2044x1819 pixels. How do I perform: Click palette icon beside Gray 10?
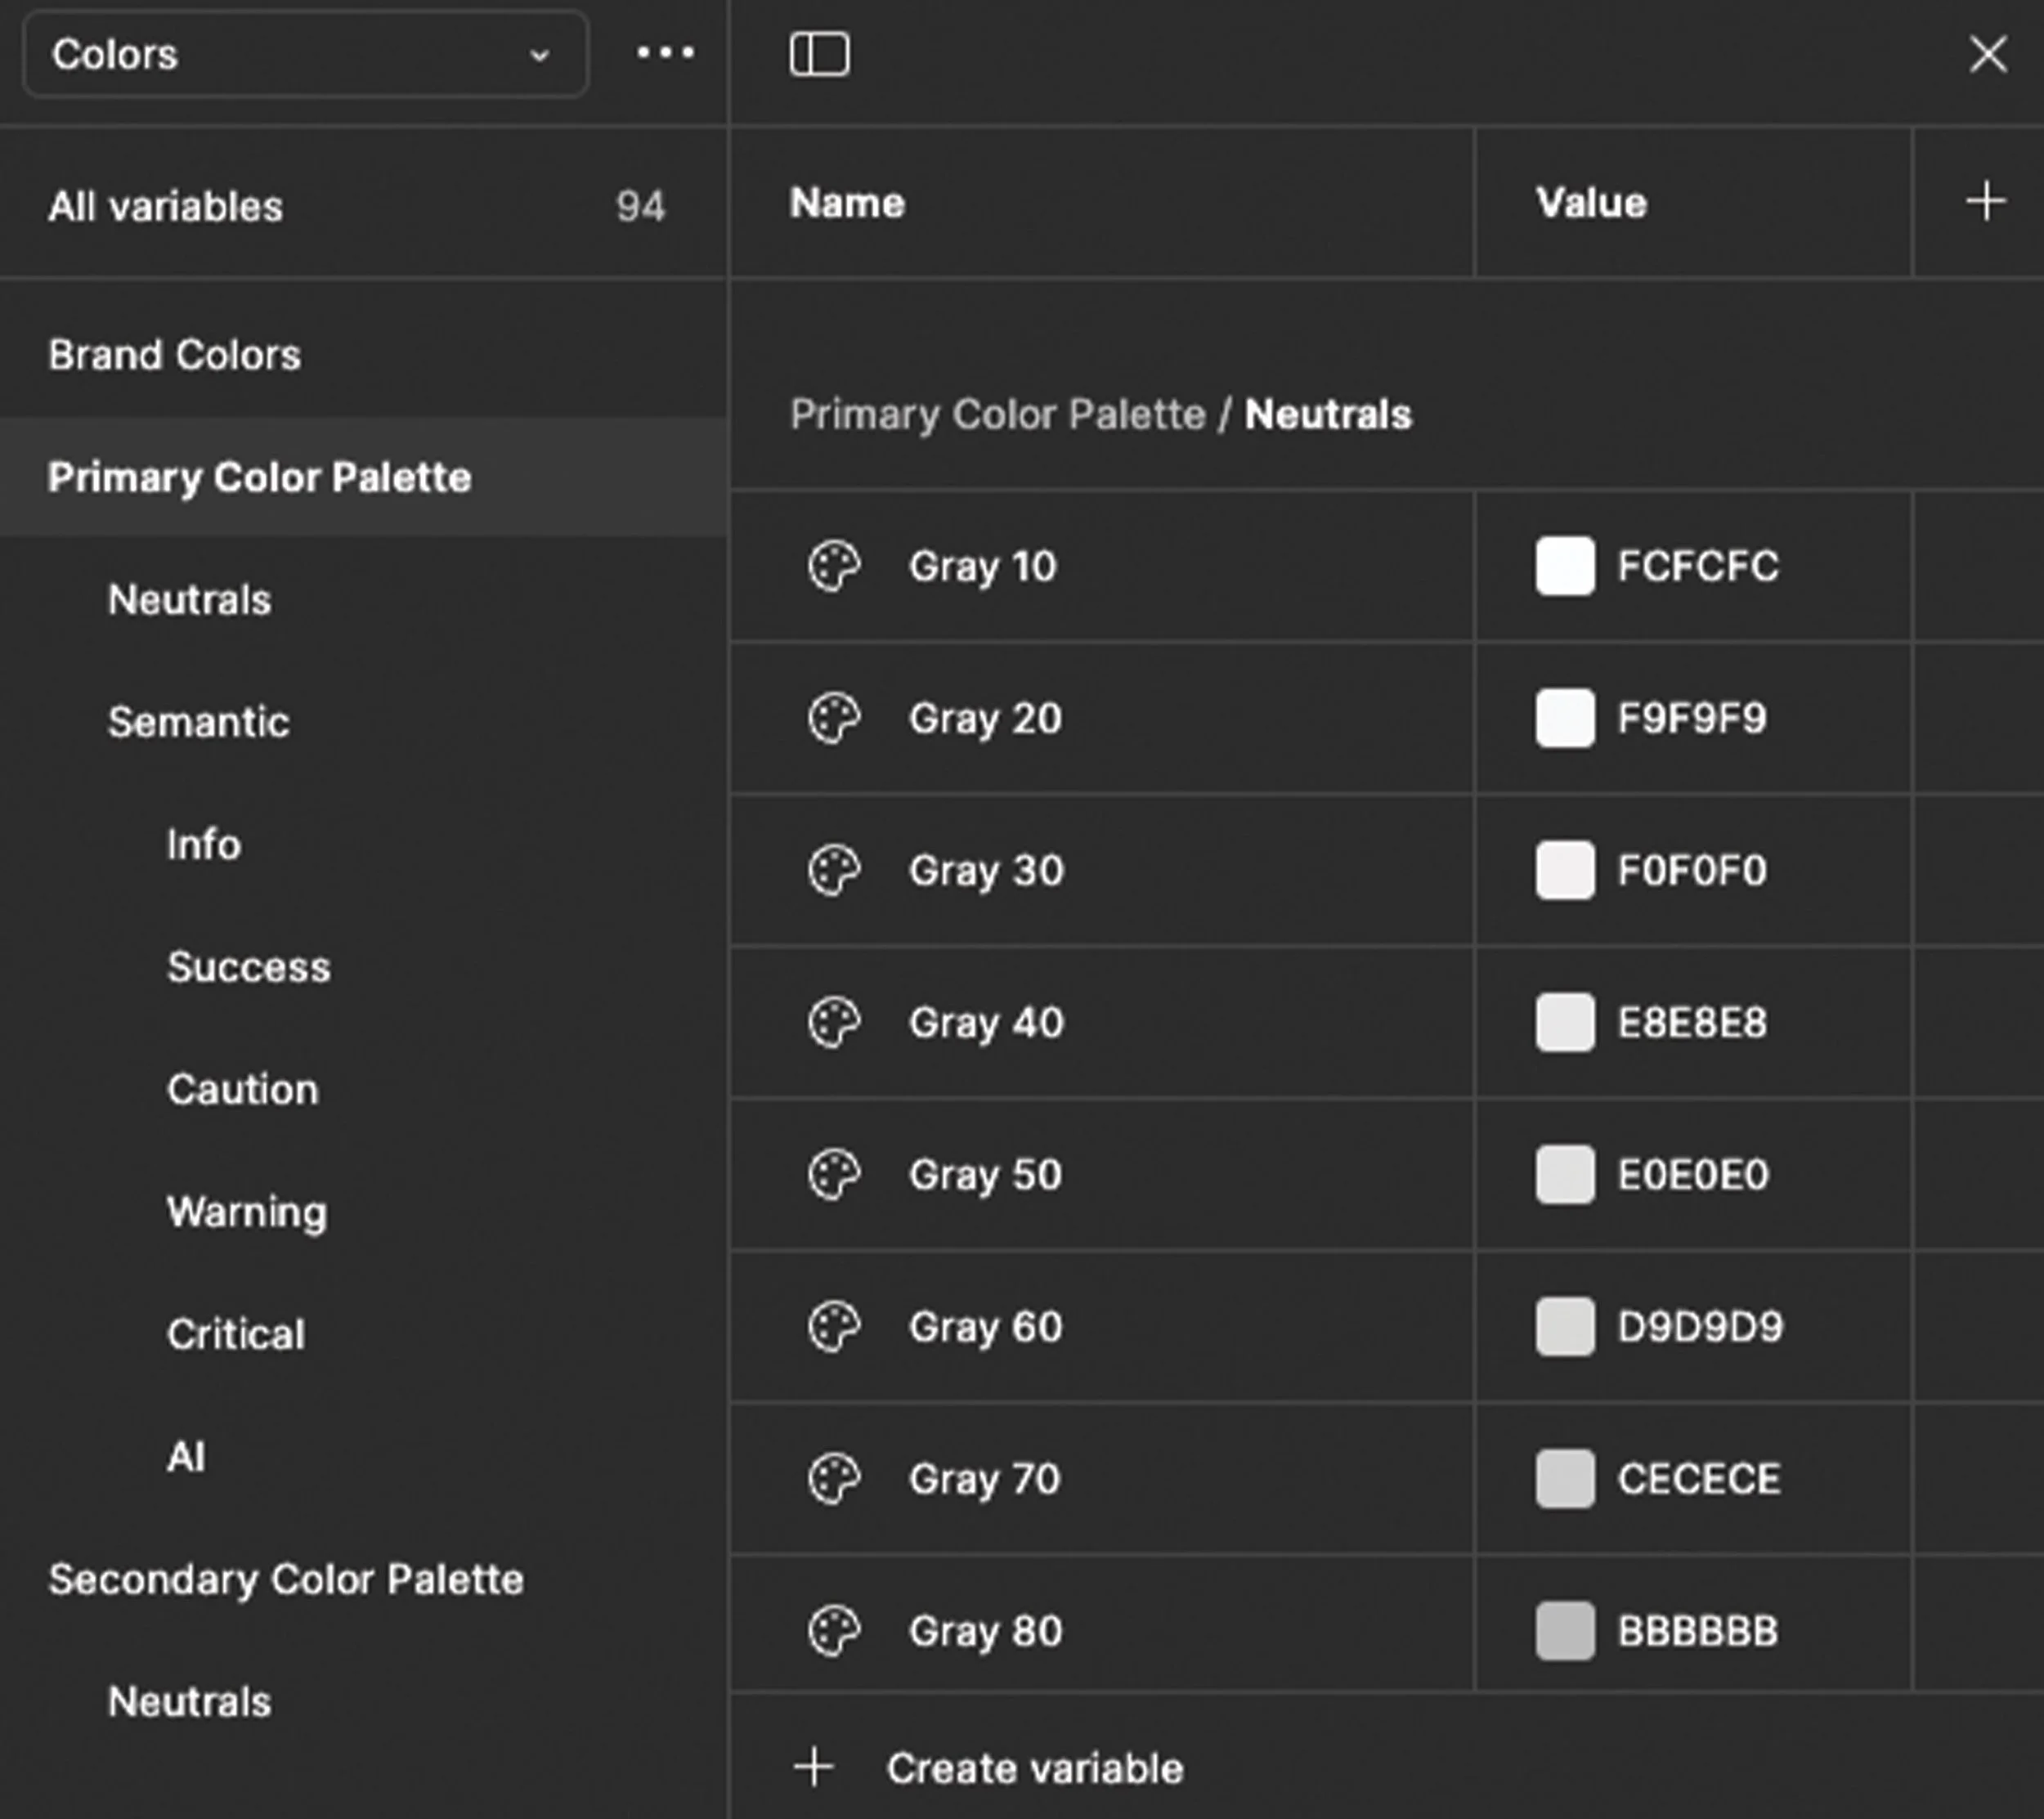833,566
